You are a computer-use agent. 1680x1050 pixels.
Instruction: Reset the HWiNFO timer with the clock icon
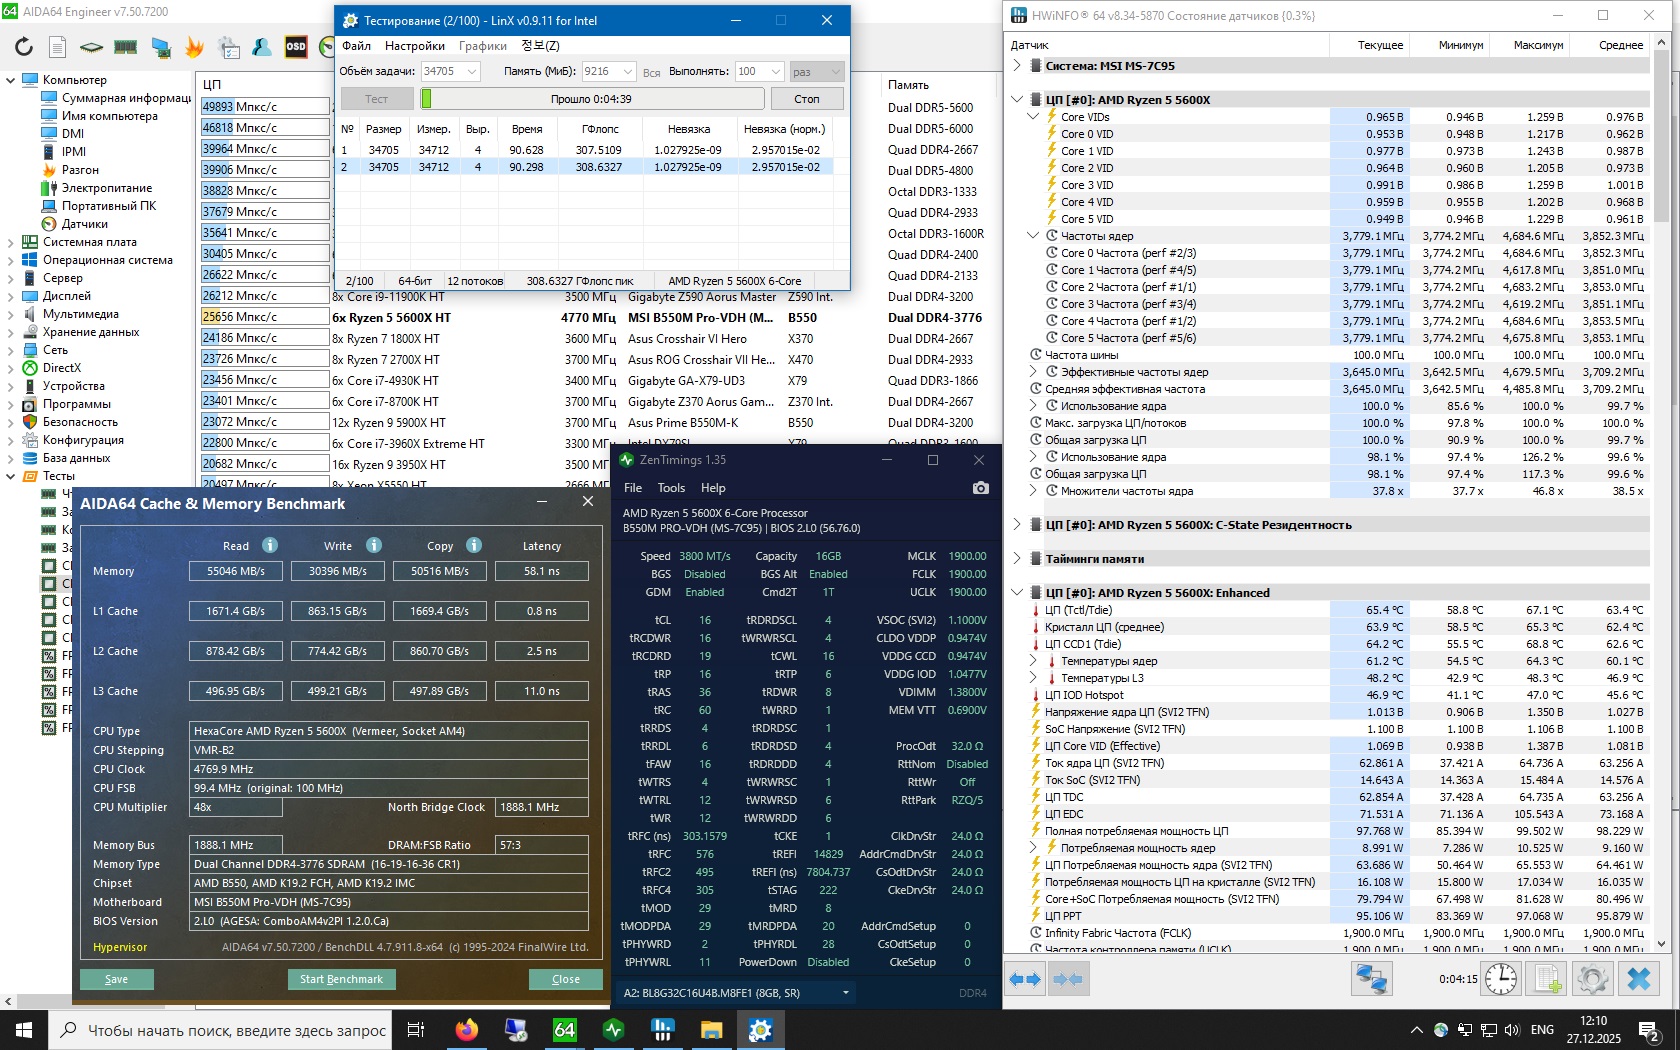coord(1500,978)
